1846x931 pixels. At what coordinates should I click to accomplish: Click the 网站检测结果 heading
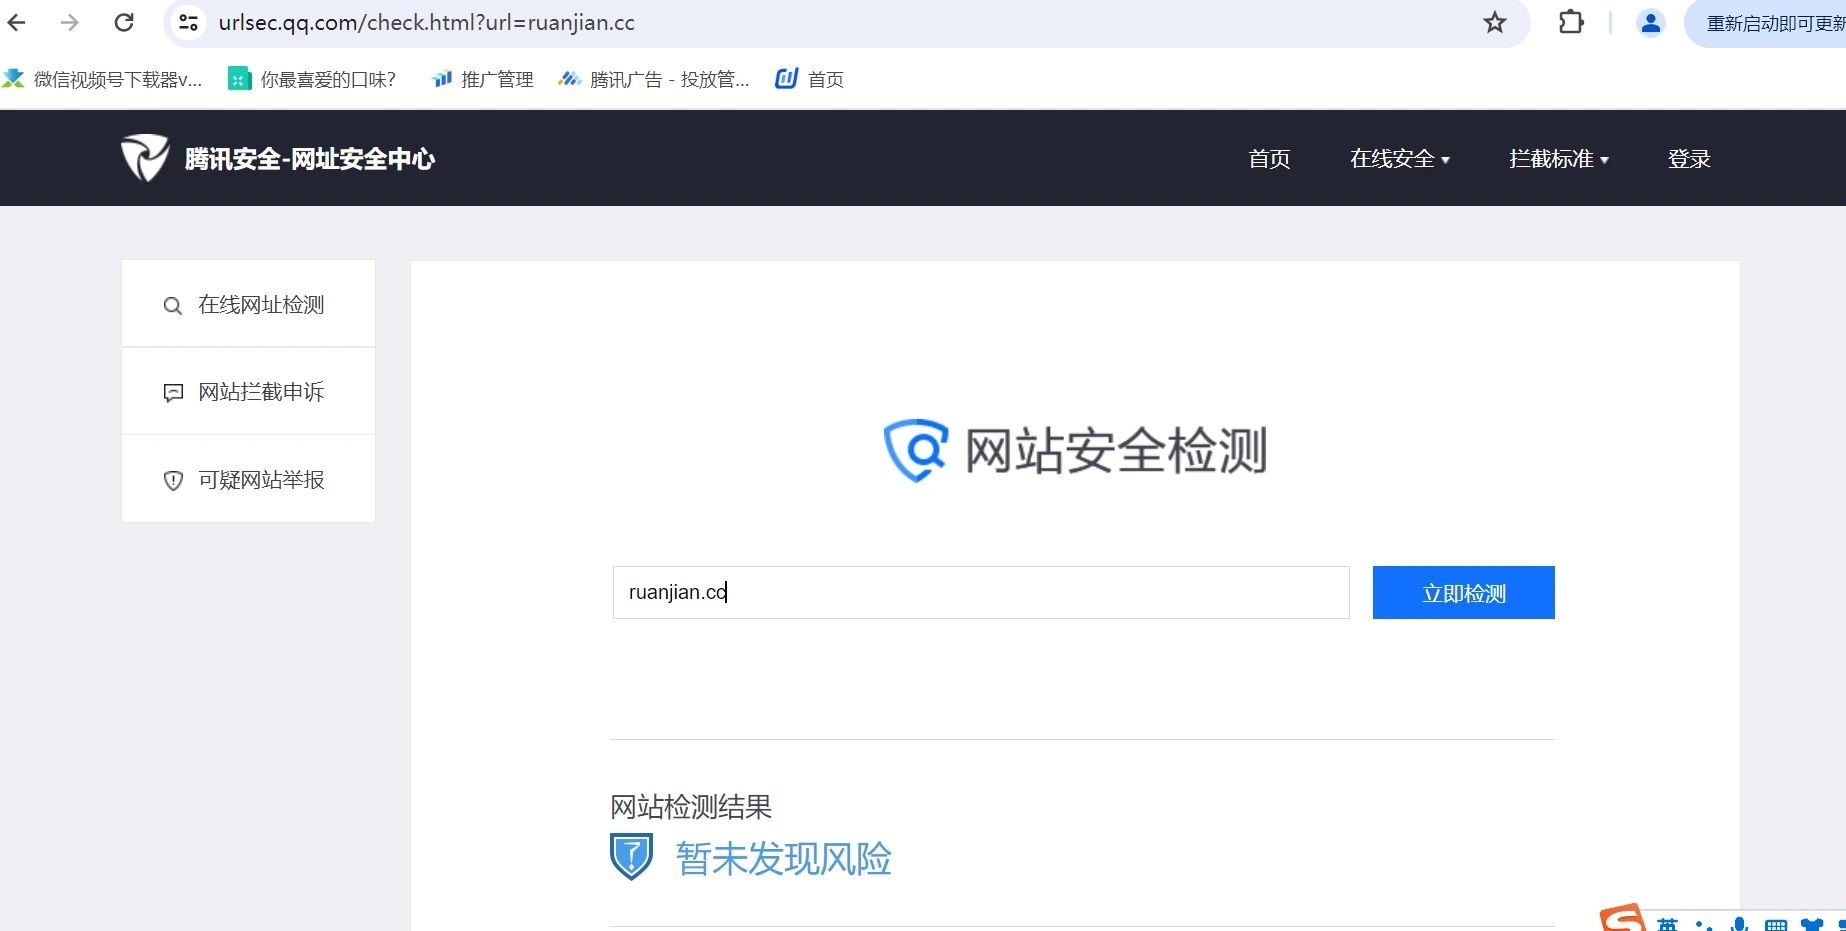pos(691,807)
